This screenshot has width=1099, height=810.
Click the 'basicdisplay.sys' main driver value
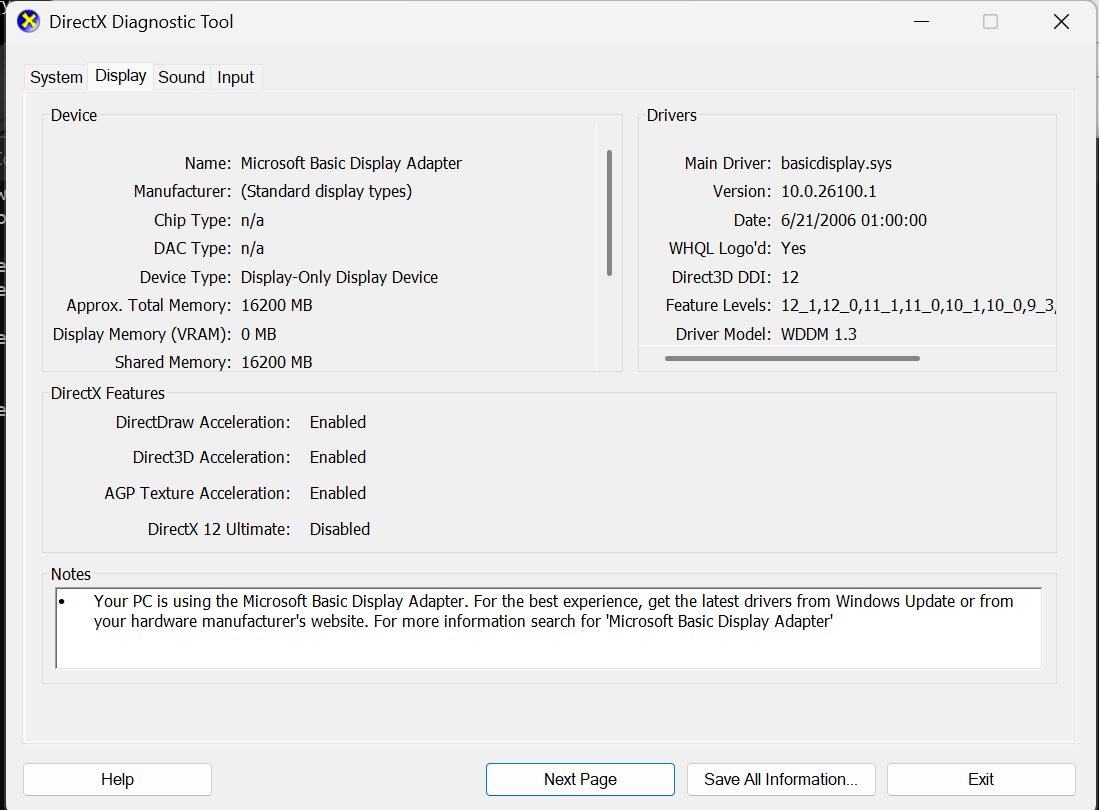click(836, 163)
